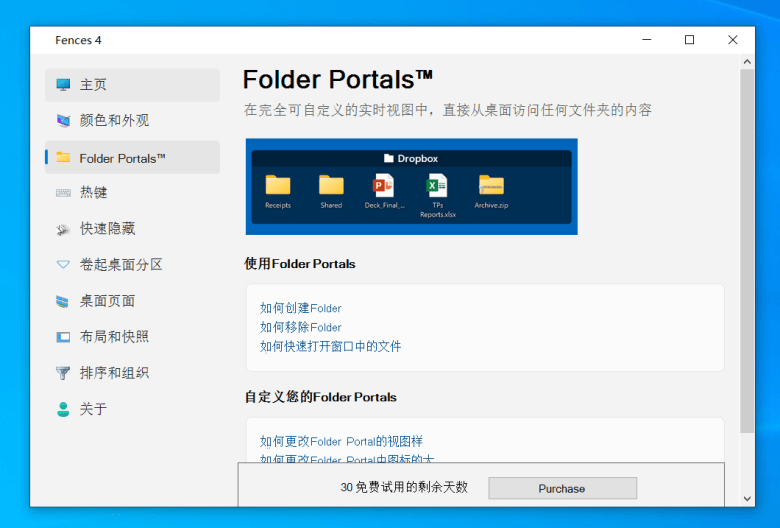This screenshot has width=780, height=528.
Task: Click the PowerPoint Deck_Final file icon
Action: [x=384, y=185]
